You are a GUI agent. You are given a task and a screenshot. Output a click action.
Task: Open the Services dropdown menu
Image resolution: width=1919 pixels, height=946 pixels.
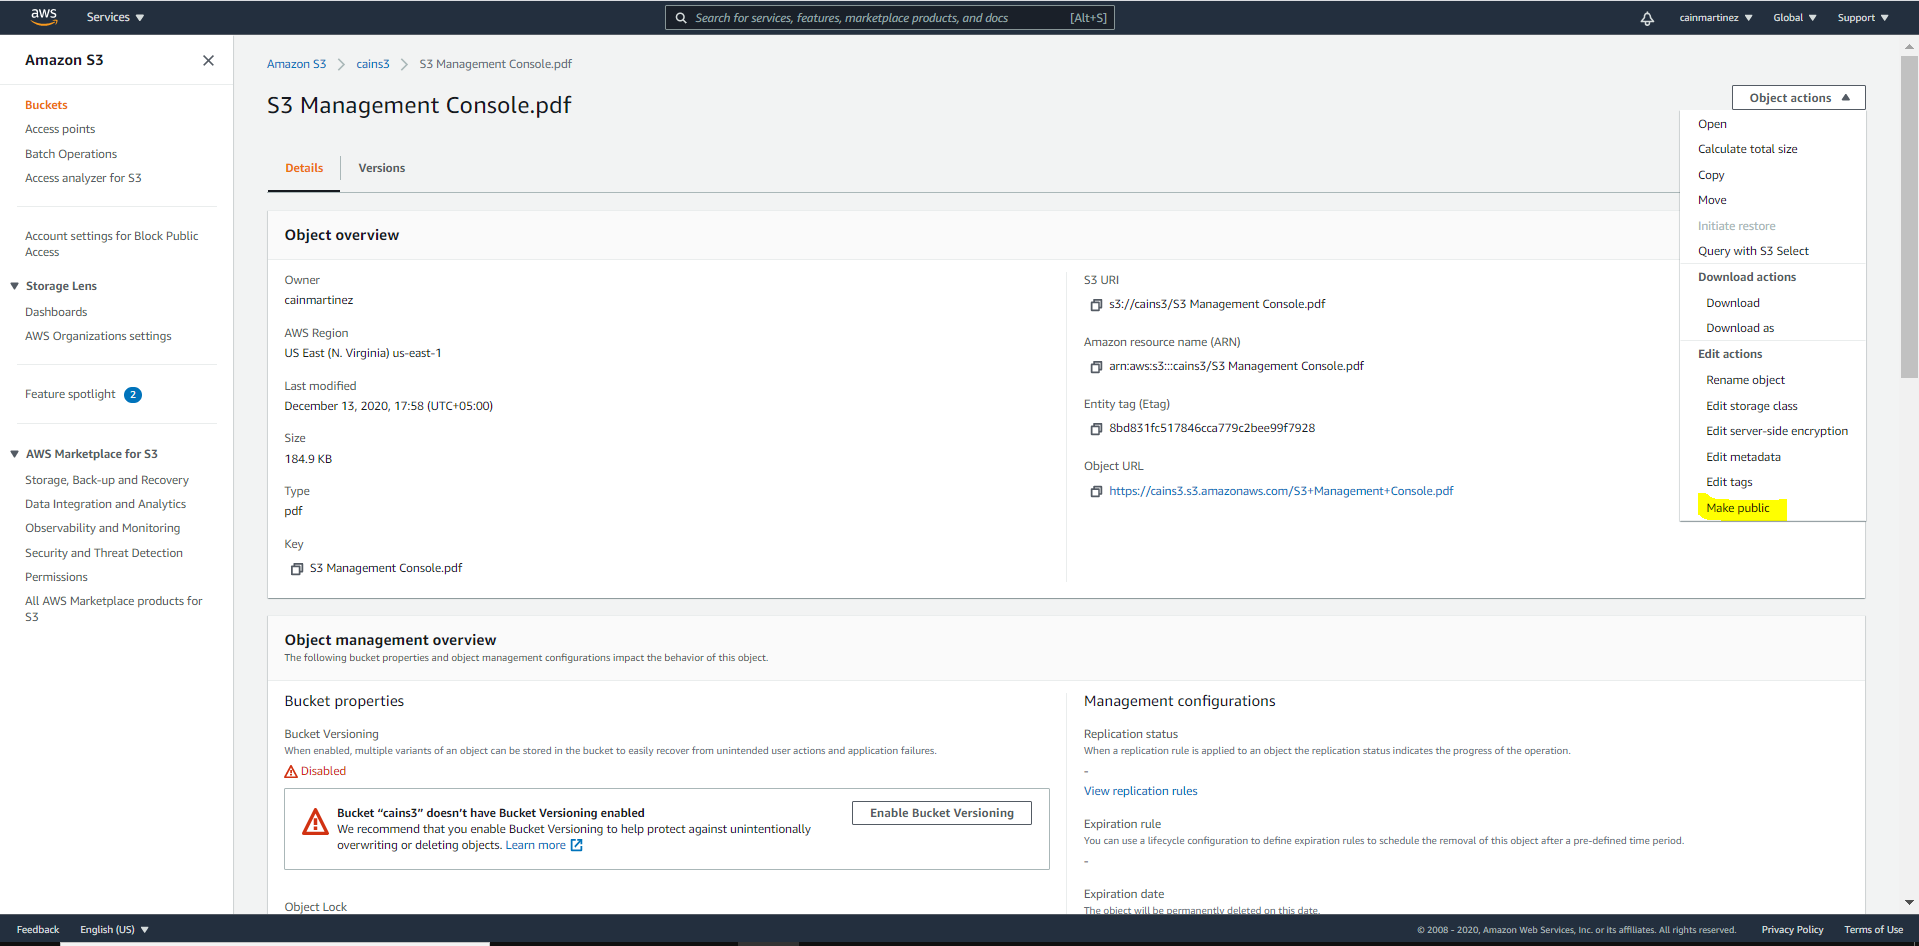pos(115,17)
